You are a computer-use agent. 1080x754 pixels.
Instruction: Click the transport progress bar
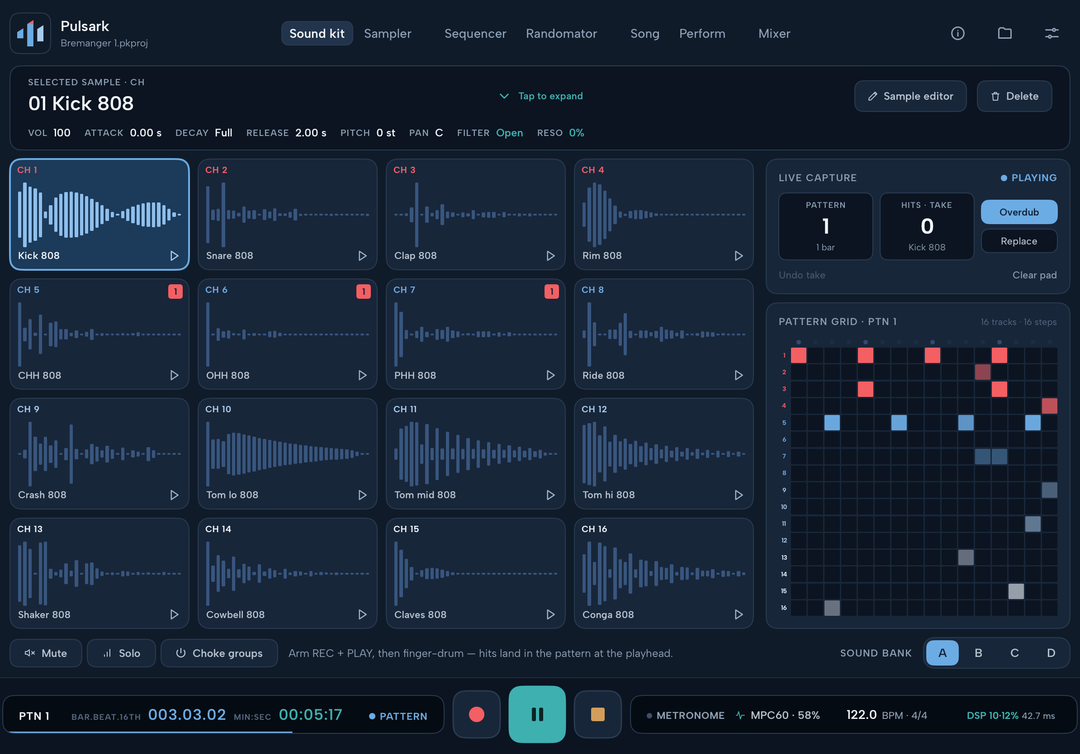(224, 732)
